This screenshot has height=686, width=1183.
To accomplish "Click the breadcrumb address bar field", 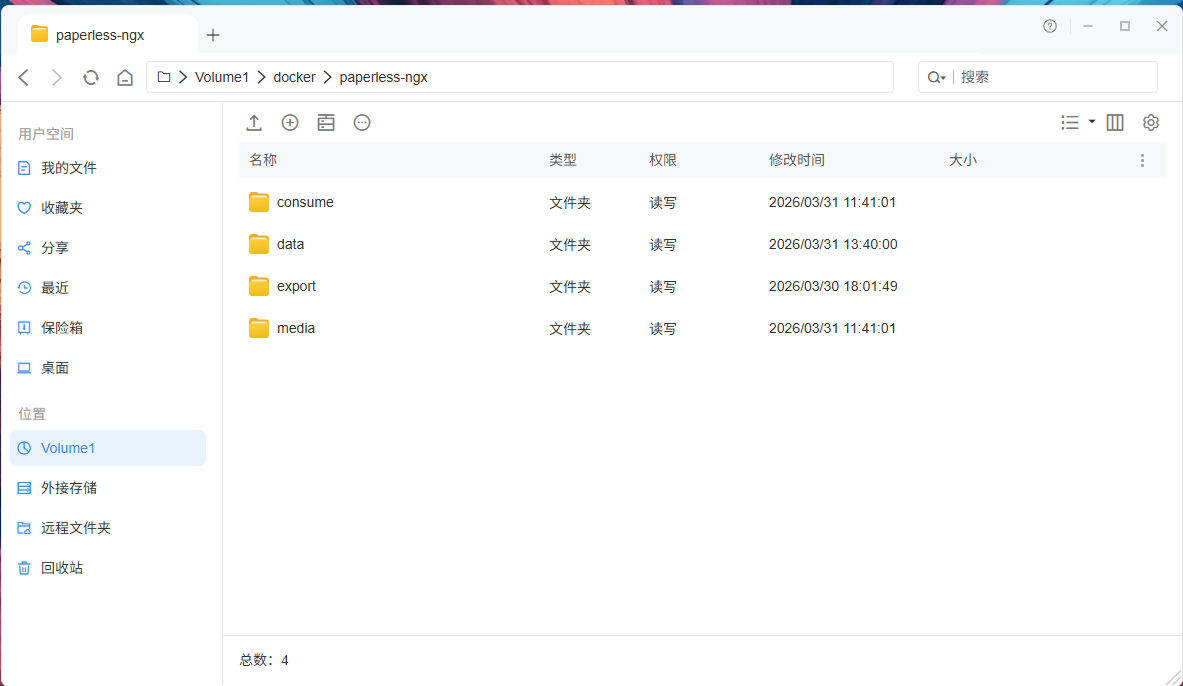I will [x=520, y=77].
